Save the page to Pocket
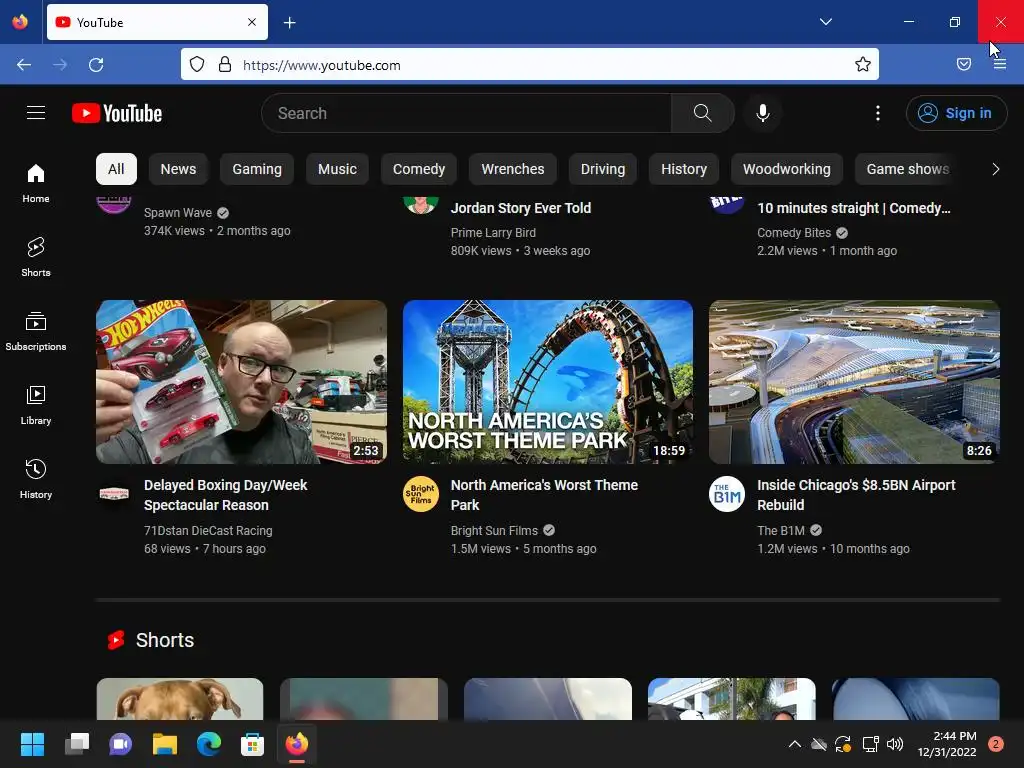Screen dimensions: 1024x768 click(964, 64)
